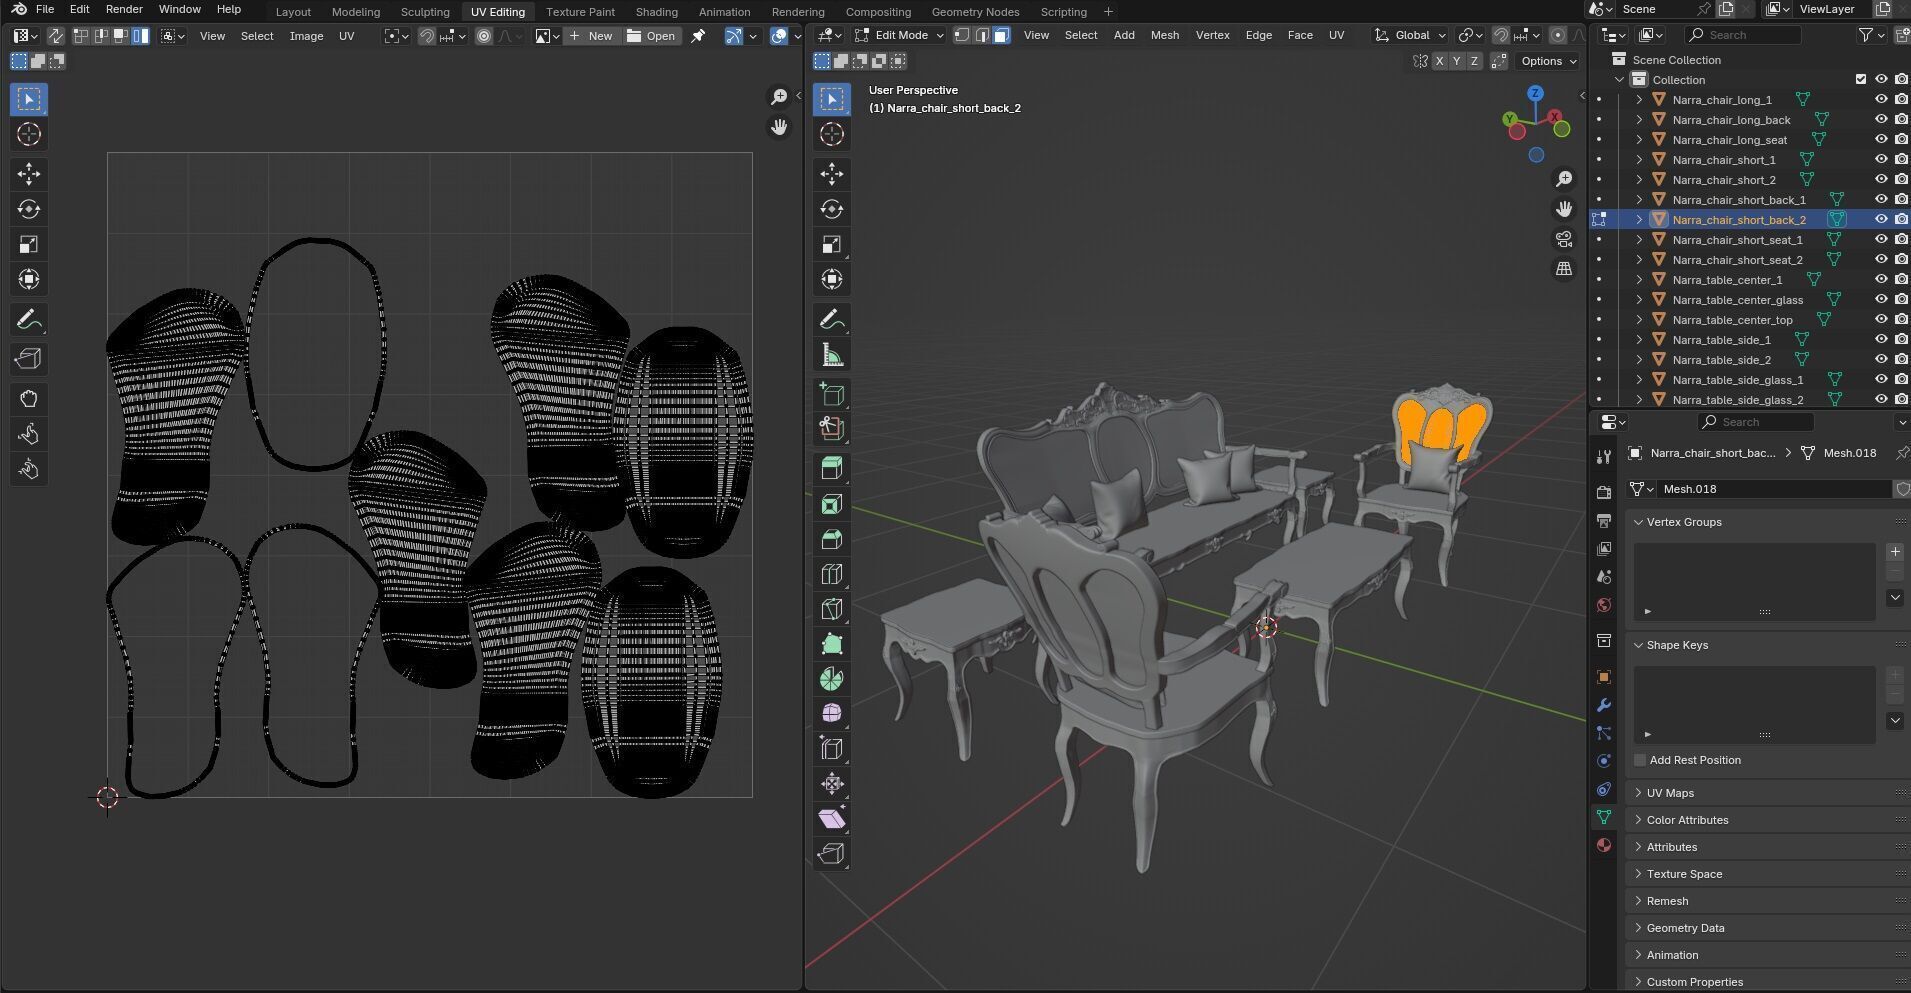
Task: Open the Material properties tab
Action: point(1604,845)
